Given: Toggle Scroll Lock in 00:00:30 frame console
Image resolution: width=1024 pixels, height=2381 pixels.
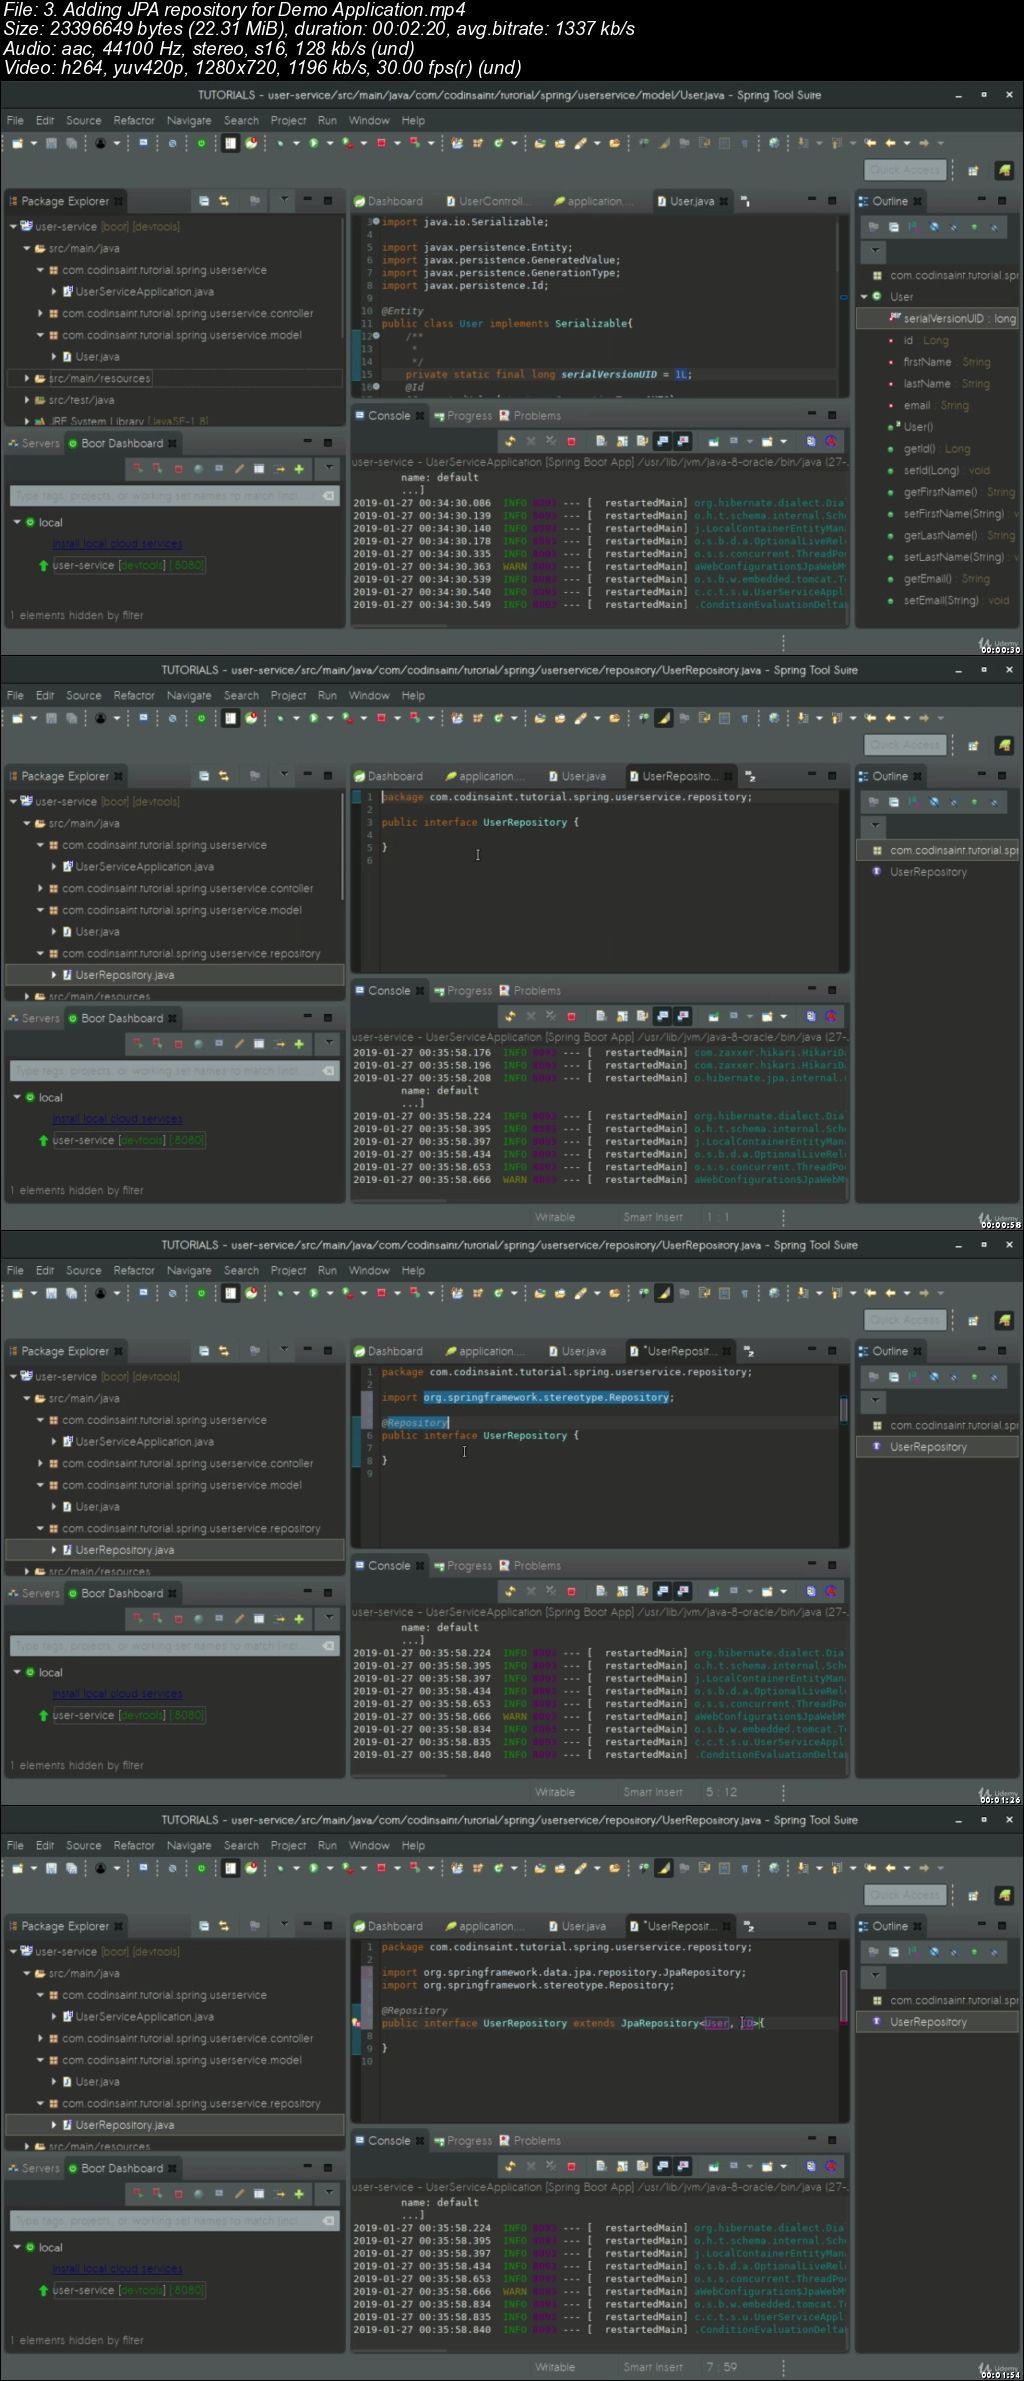Looking at the screenshot, I should 622,441.
